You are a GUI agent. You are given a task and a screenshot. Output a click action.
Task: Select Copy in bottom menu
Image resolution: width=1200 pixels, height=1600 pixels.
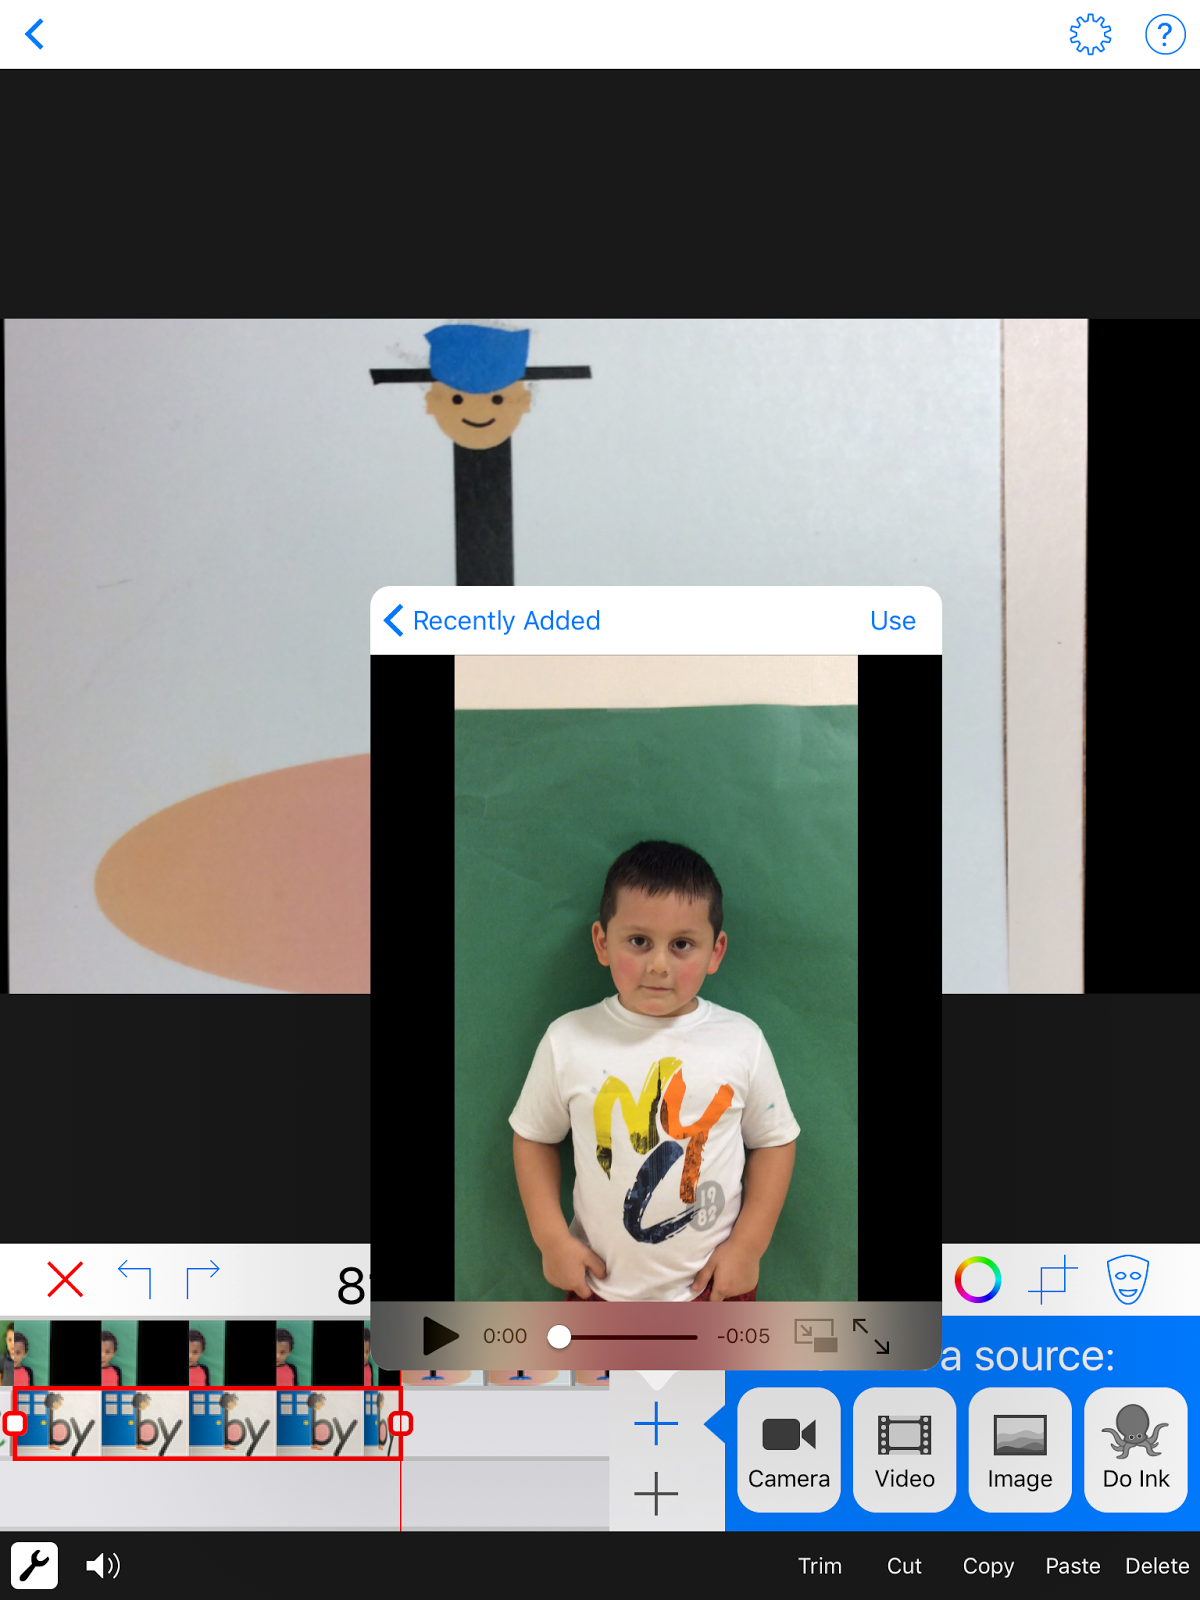pyautogui.click(x=988, y=1566)
